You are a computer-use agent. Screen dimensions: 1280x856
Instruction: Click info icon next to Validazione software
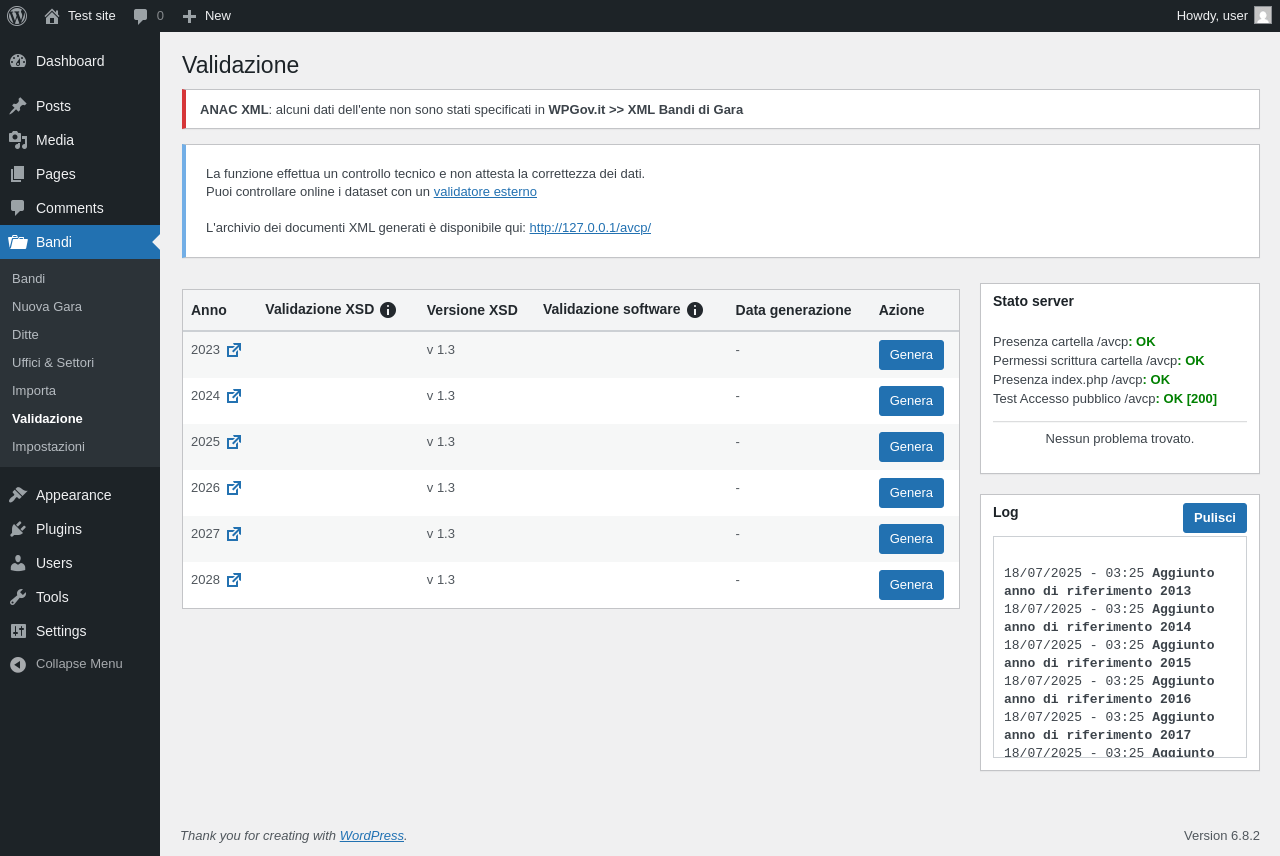(x=695, y=310)
